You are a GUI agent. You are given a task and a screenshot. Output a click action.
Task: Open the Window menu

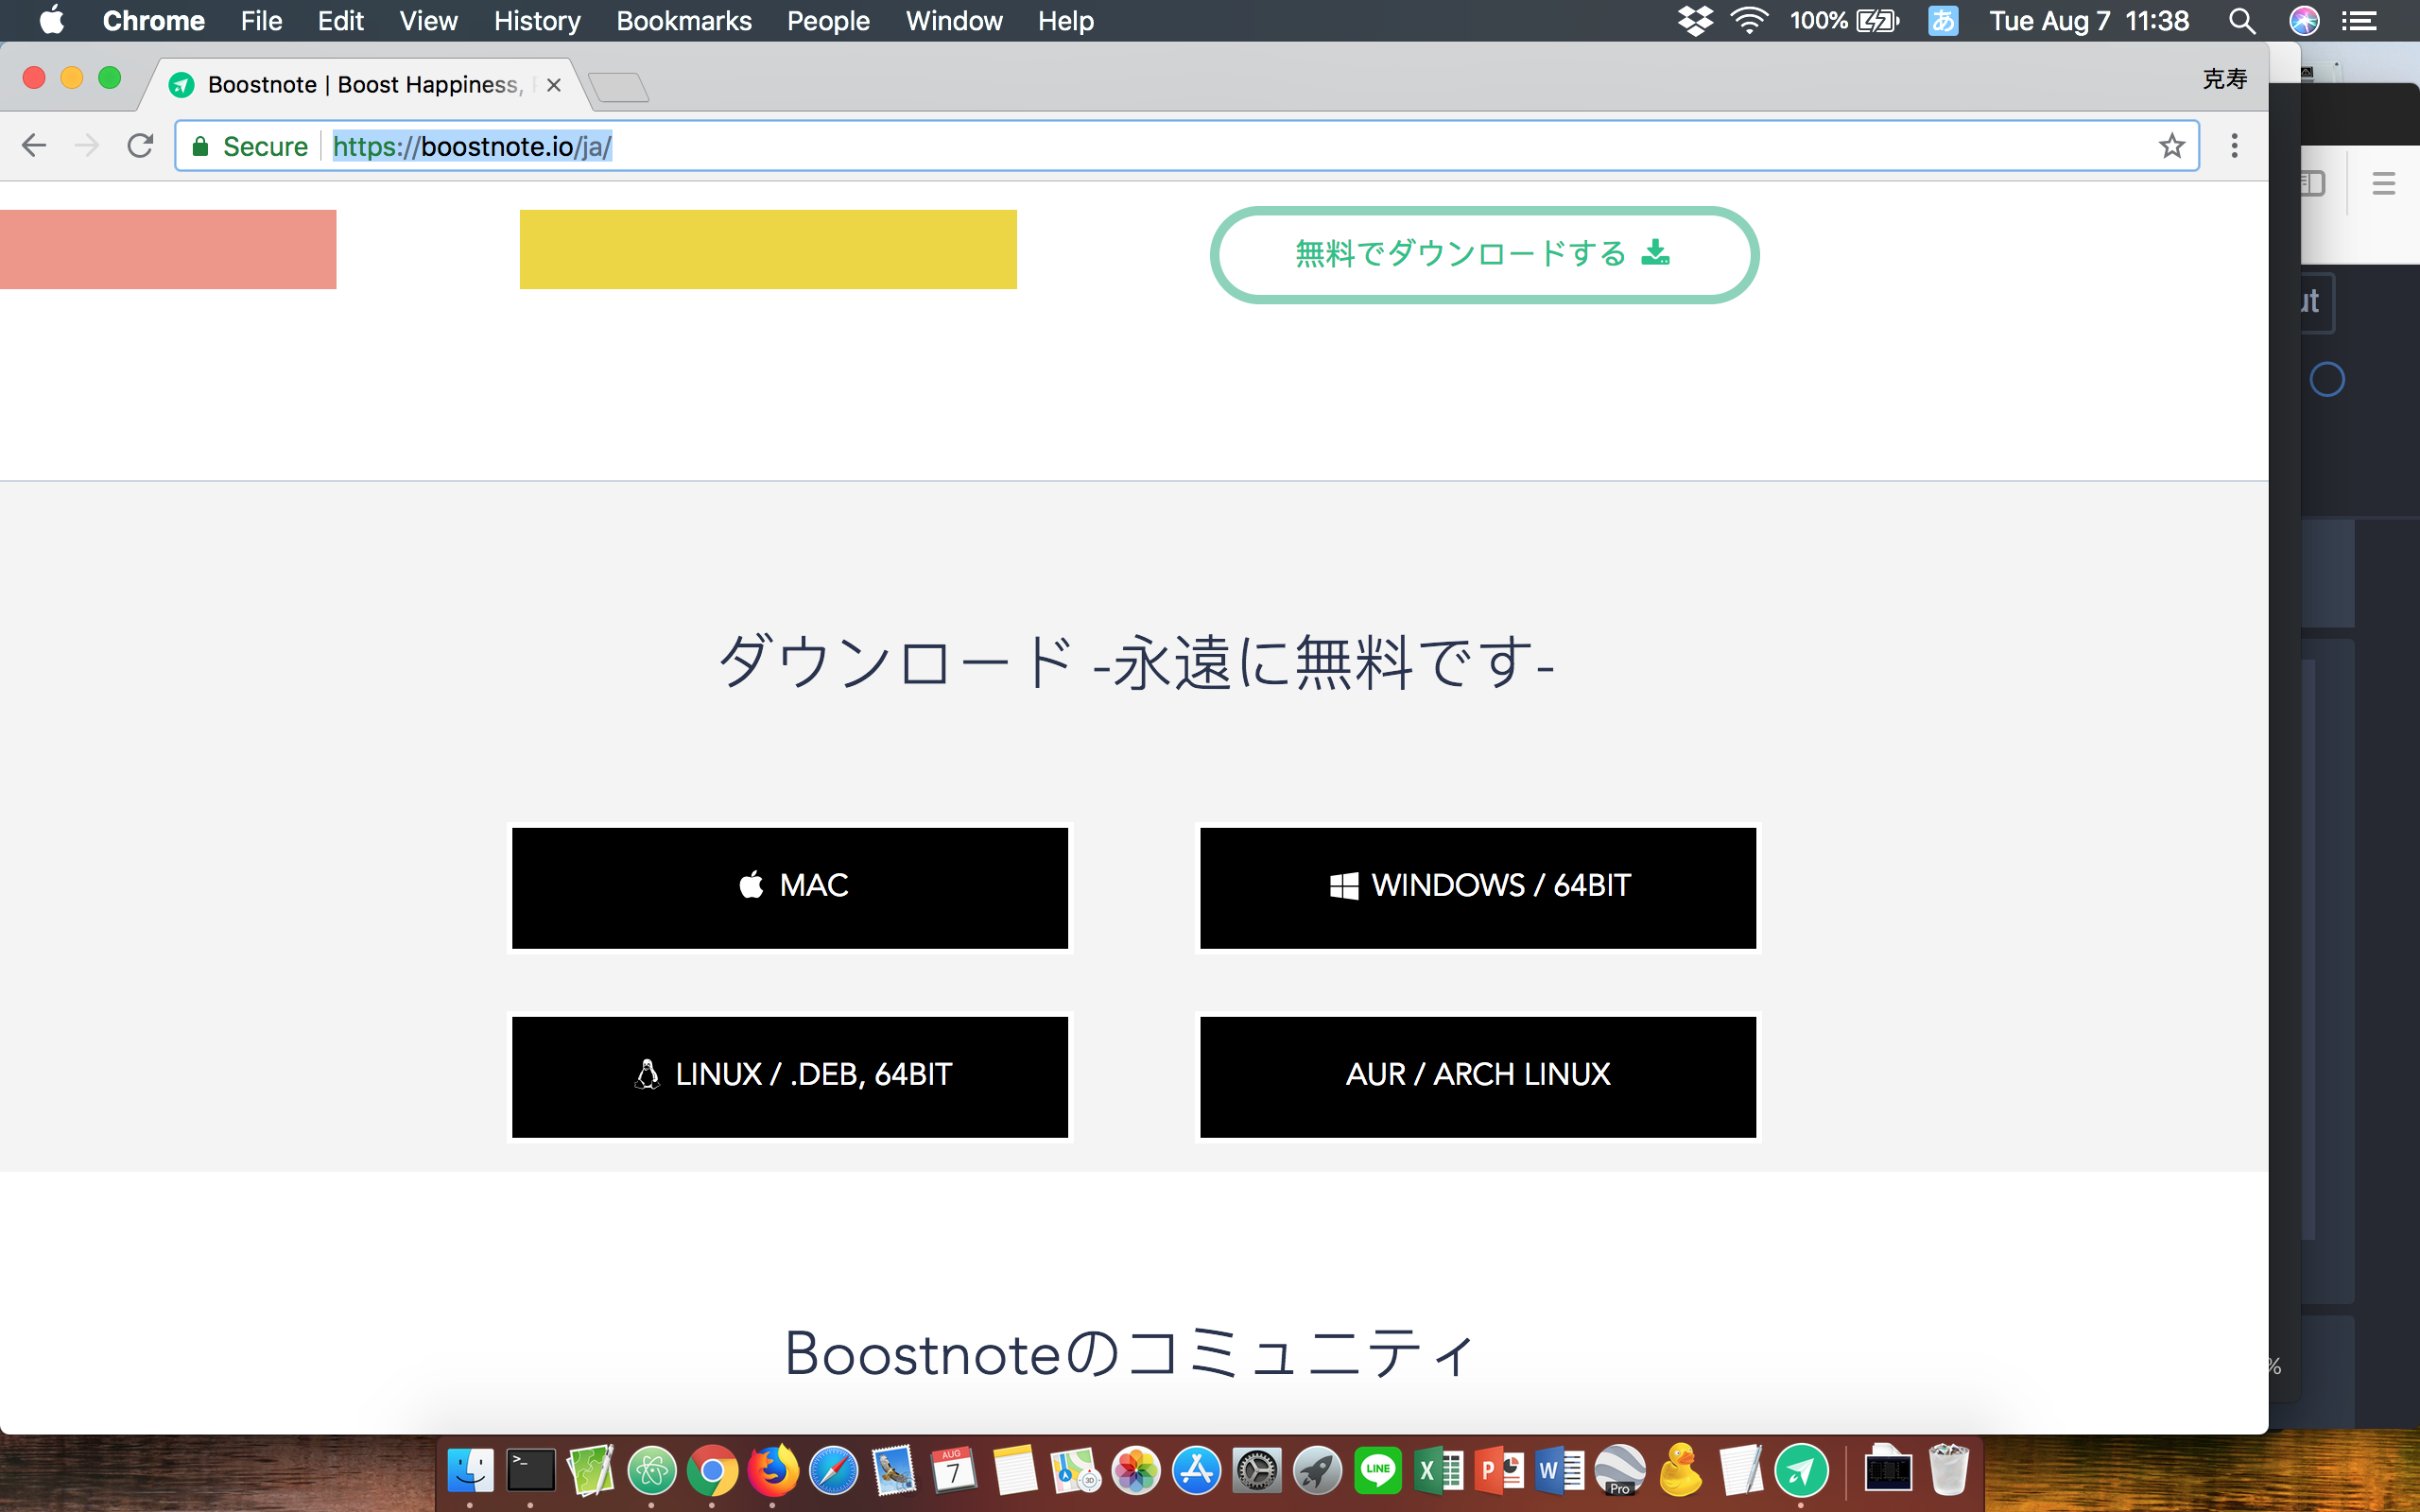tap(954, 20)
